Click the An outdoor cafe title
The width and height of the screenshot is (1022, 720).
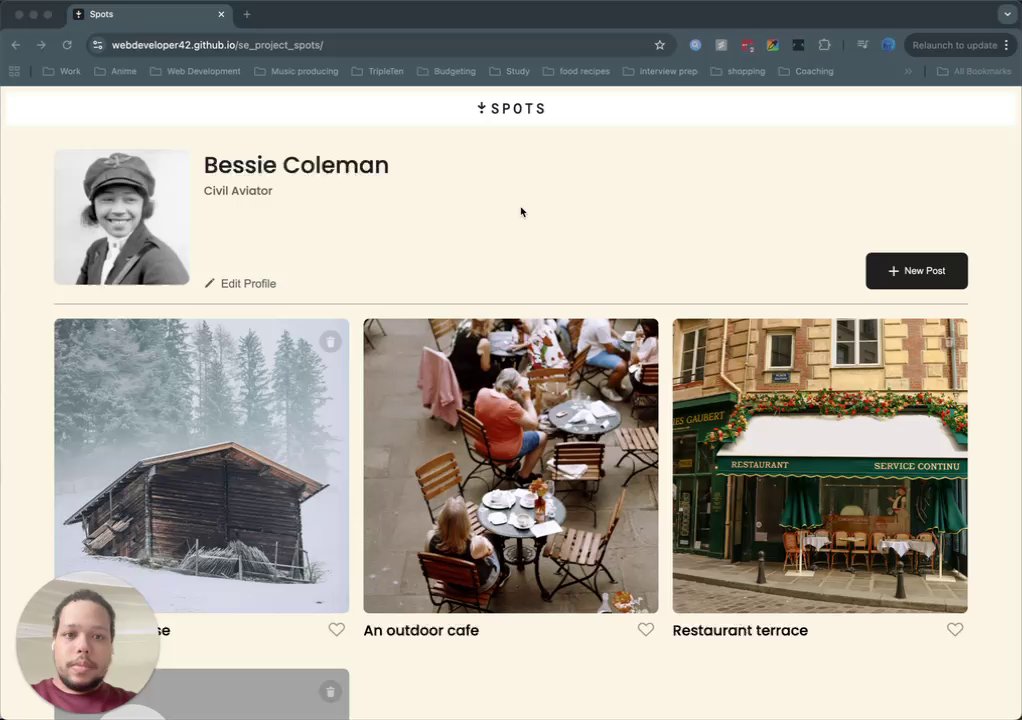pyautogui.click(x=421, y=630)
